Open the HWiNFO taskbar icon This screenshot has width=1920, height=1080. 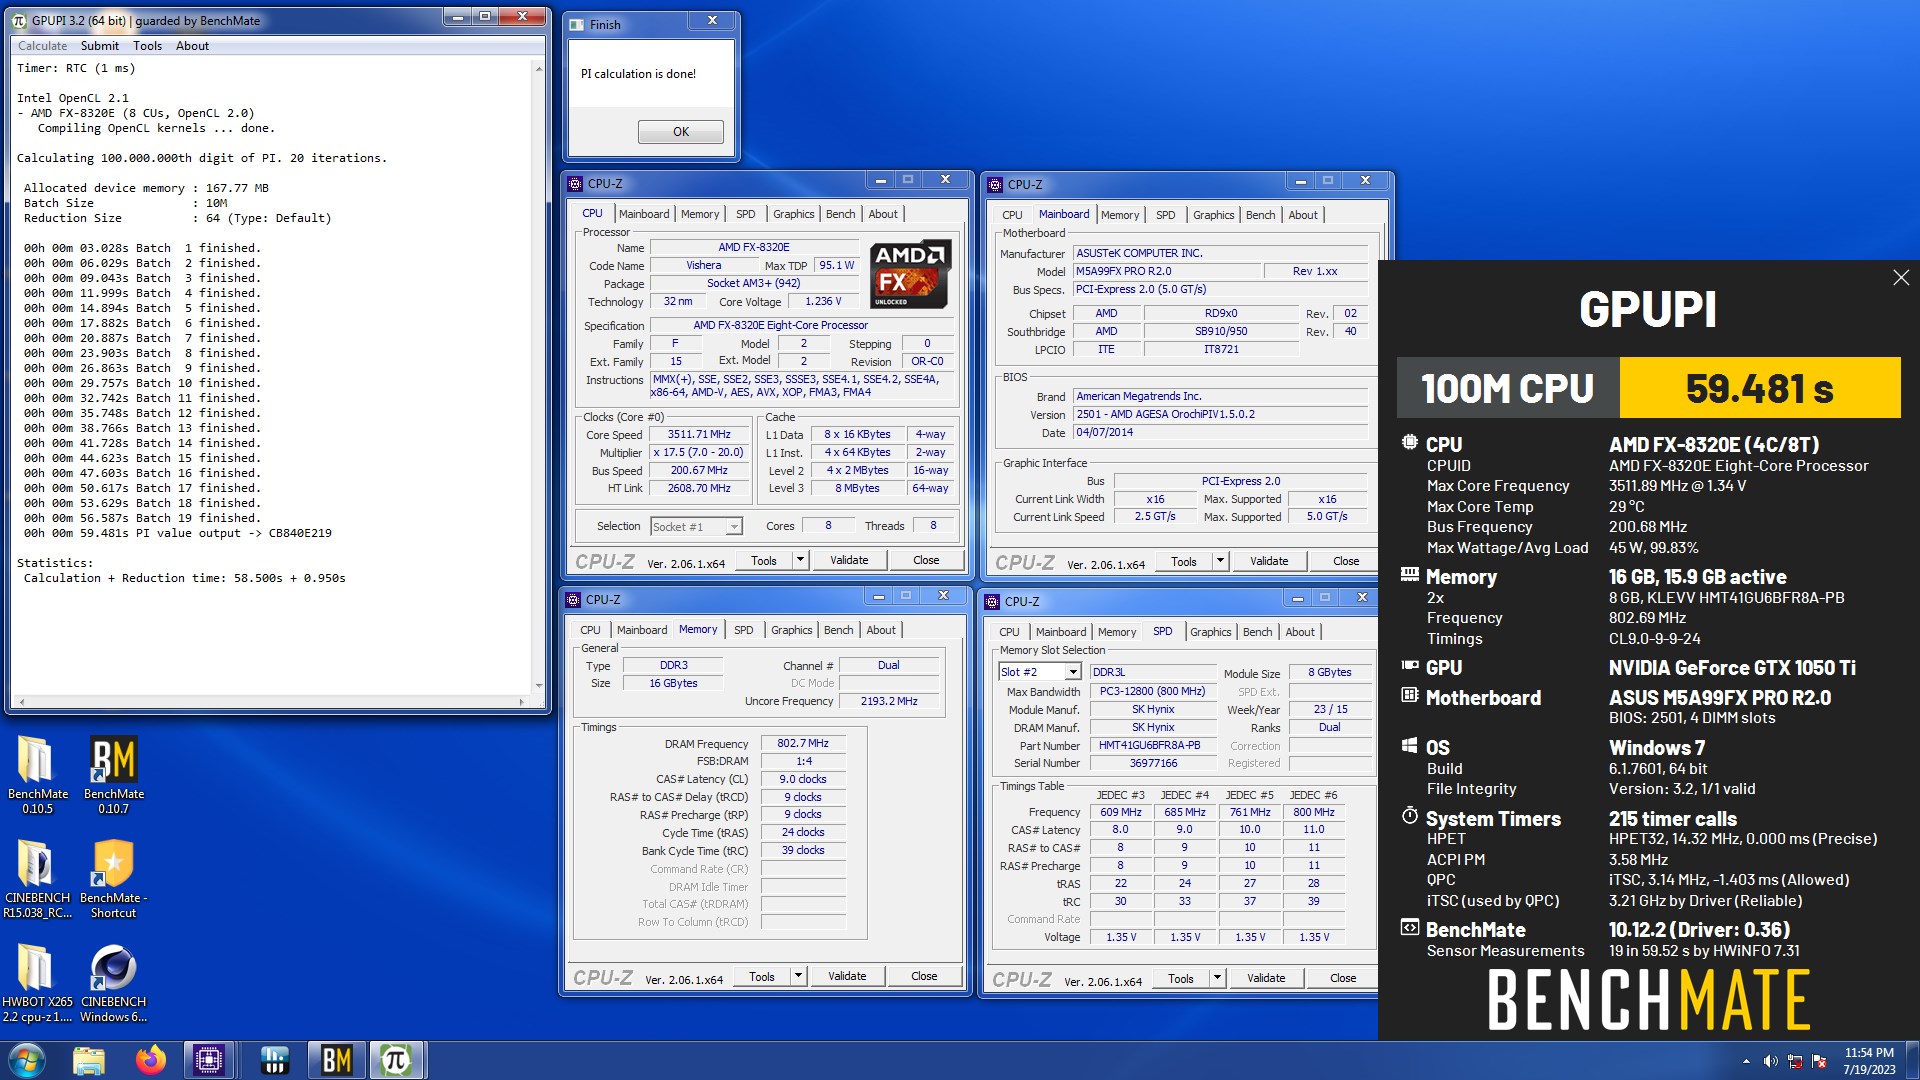pyautogui.click(x=274, y=1060)
